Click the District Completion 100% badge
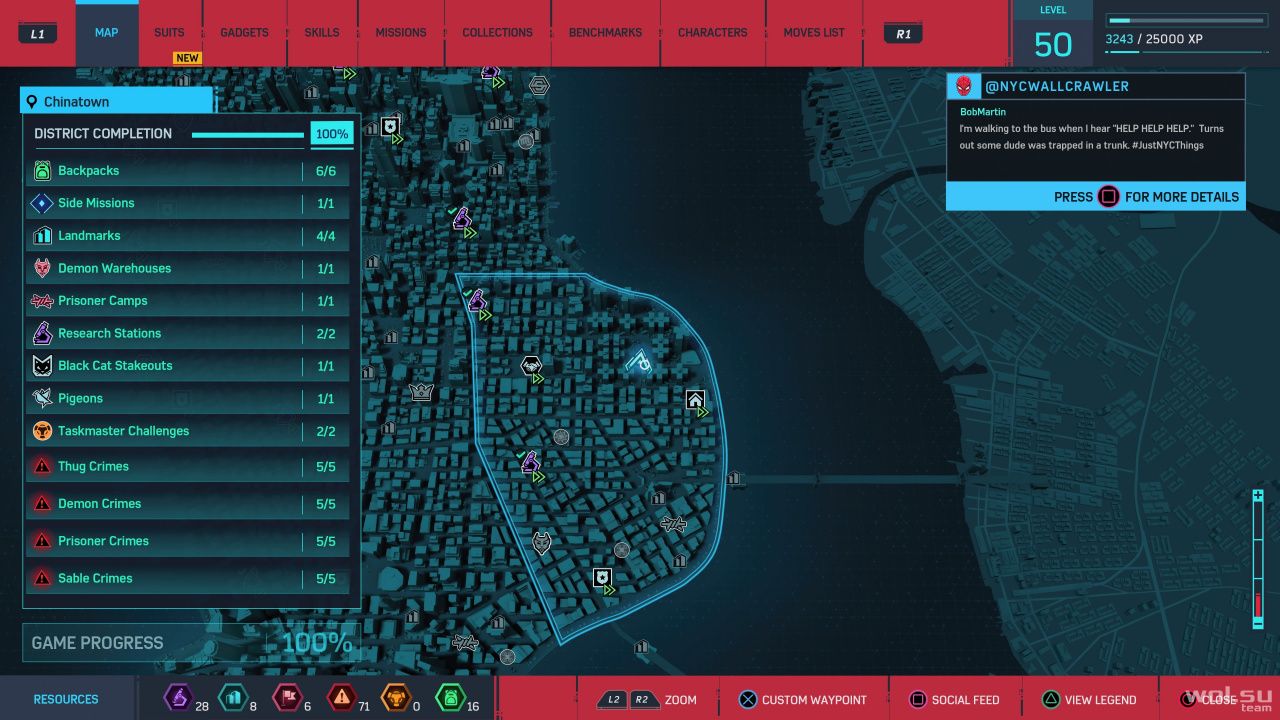 (x=332, y=134)
